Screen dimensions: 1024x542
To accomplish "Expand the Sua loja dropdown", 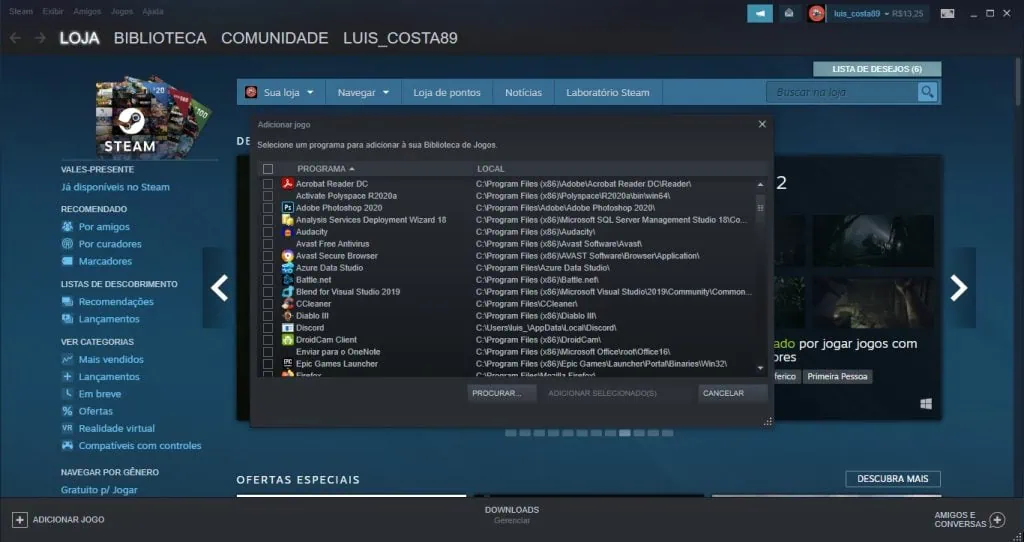I will click(x=281, y=92).
